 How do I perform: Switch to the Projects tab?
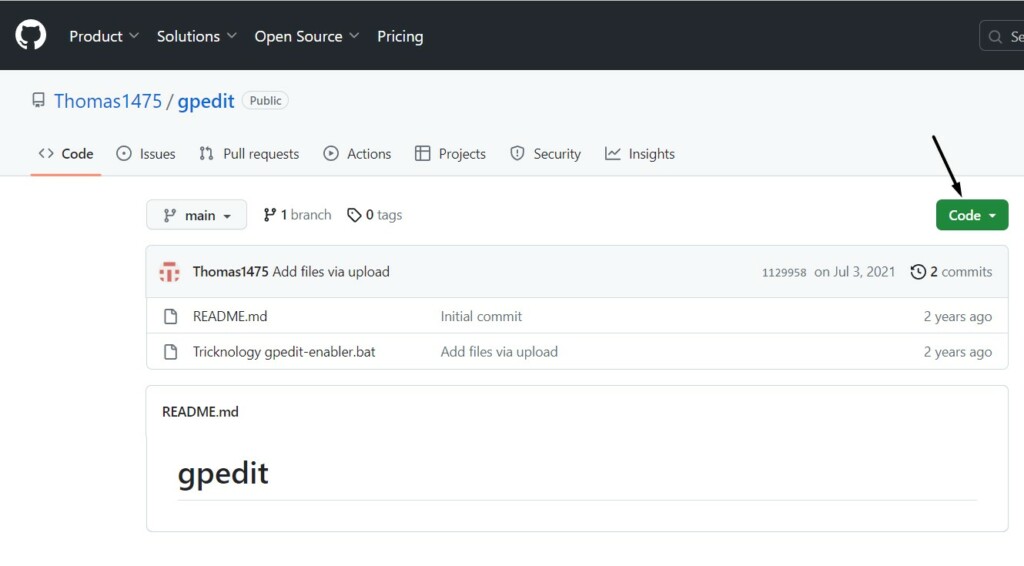pyautogui.click(x=451, y=154)
